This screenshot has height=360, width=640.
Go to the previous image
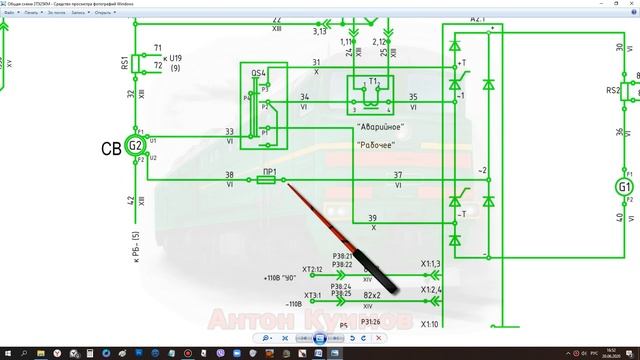point(304,338)
